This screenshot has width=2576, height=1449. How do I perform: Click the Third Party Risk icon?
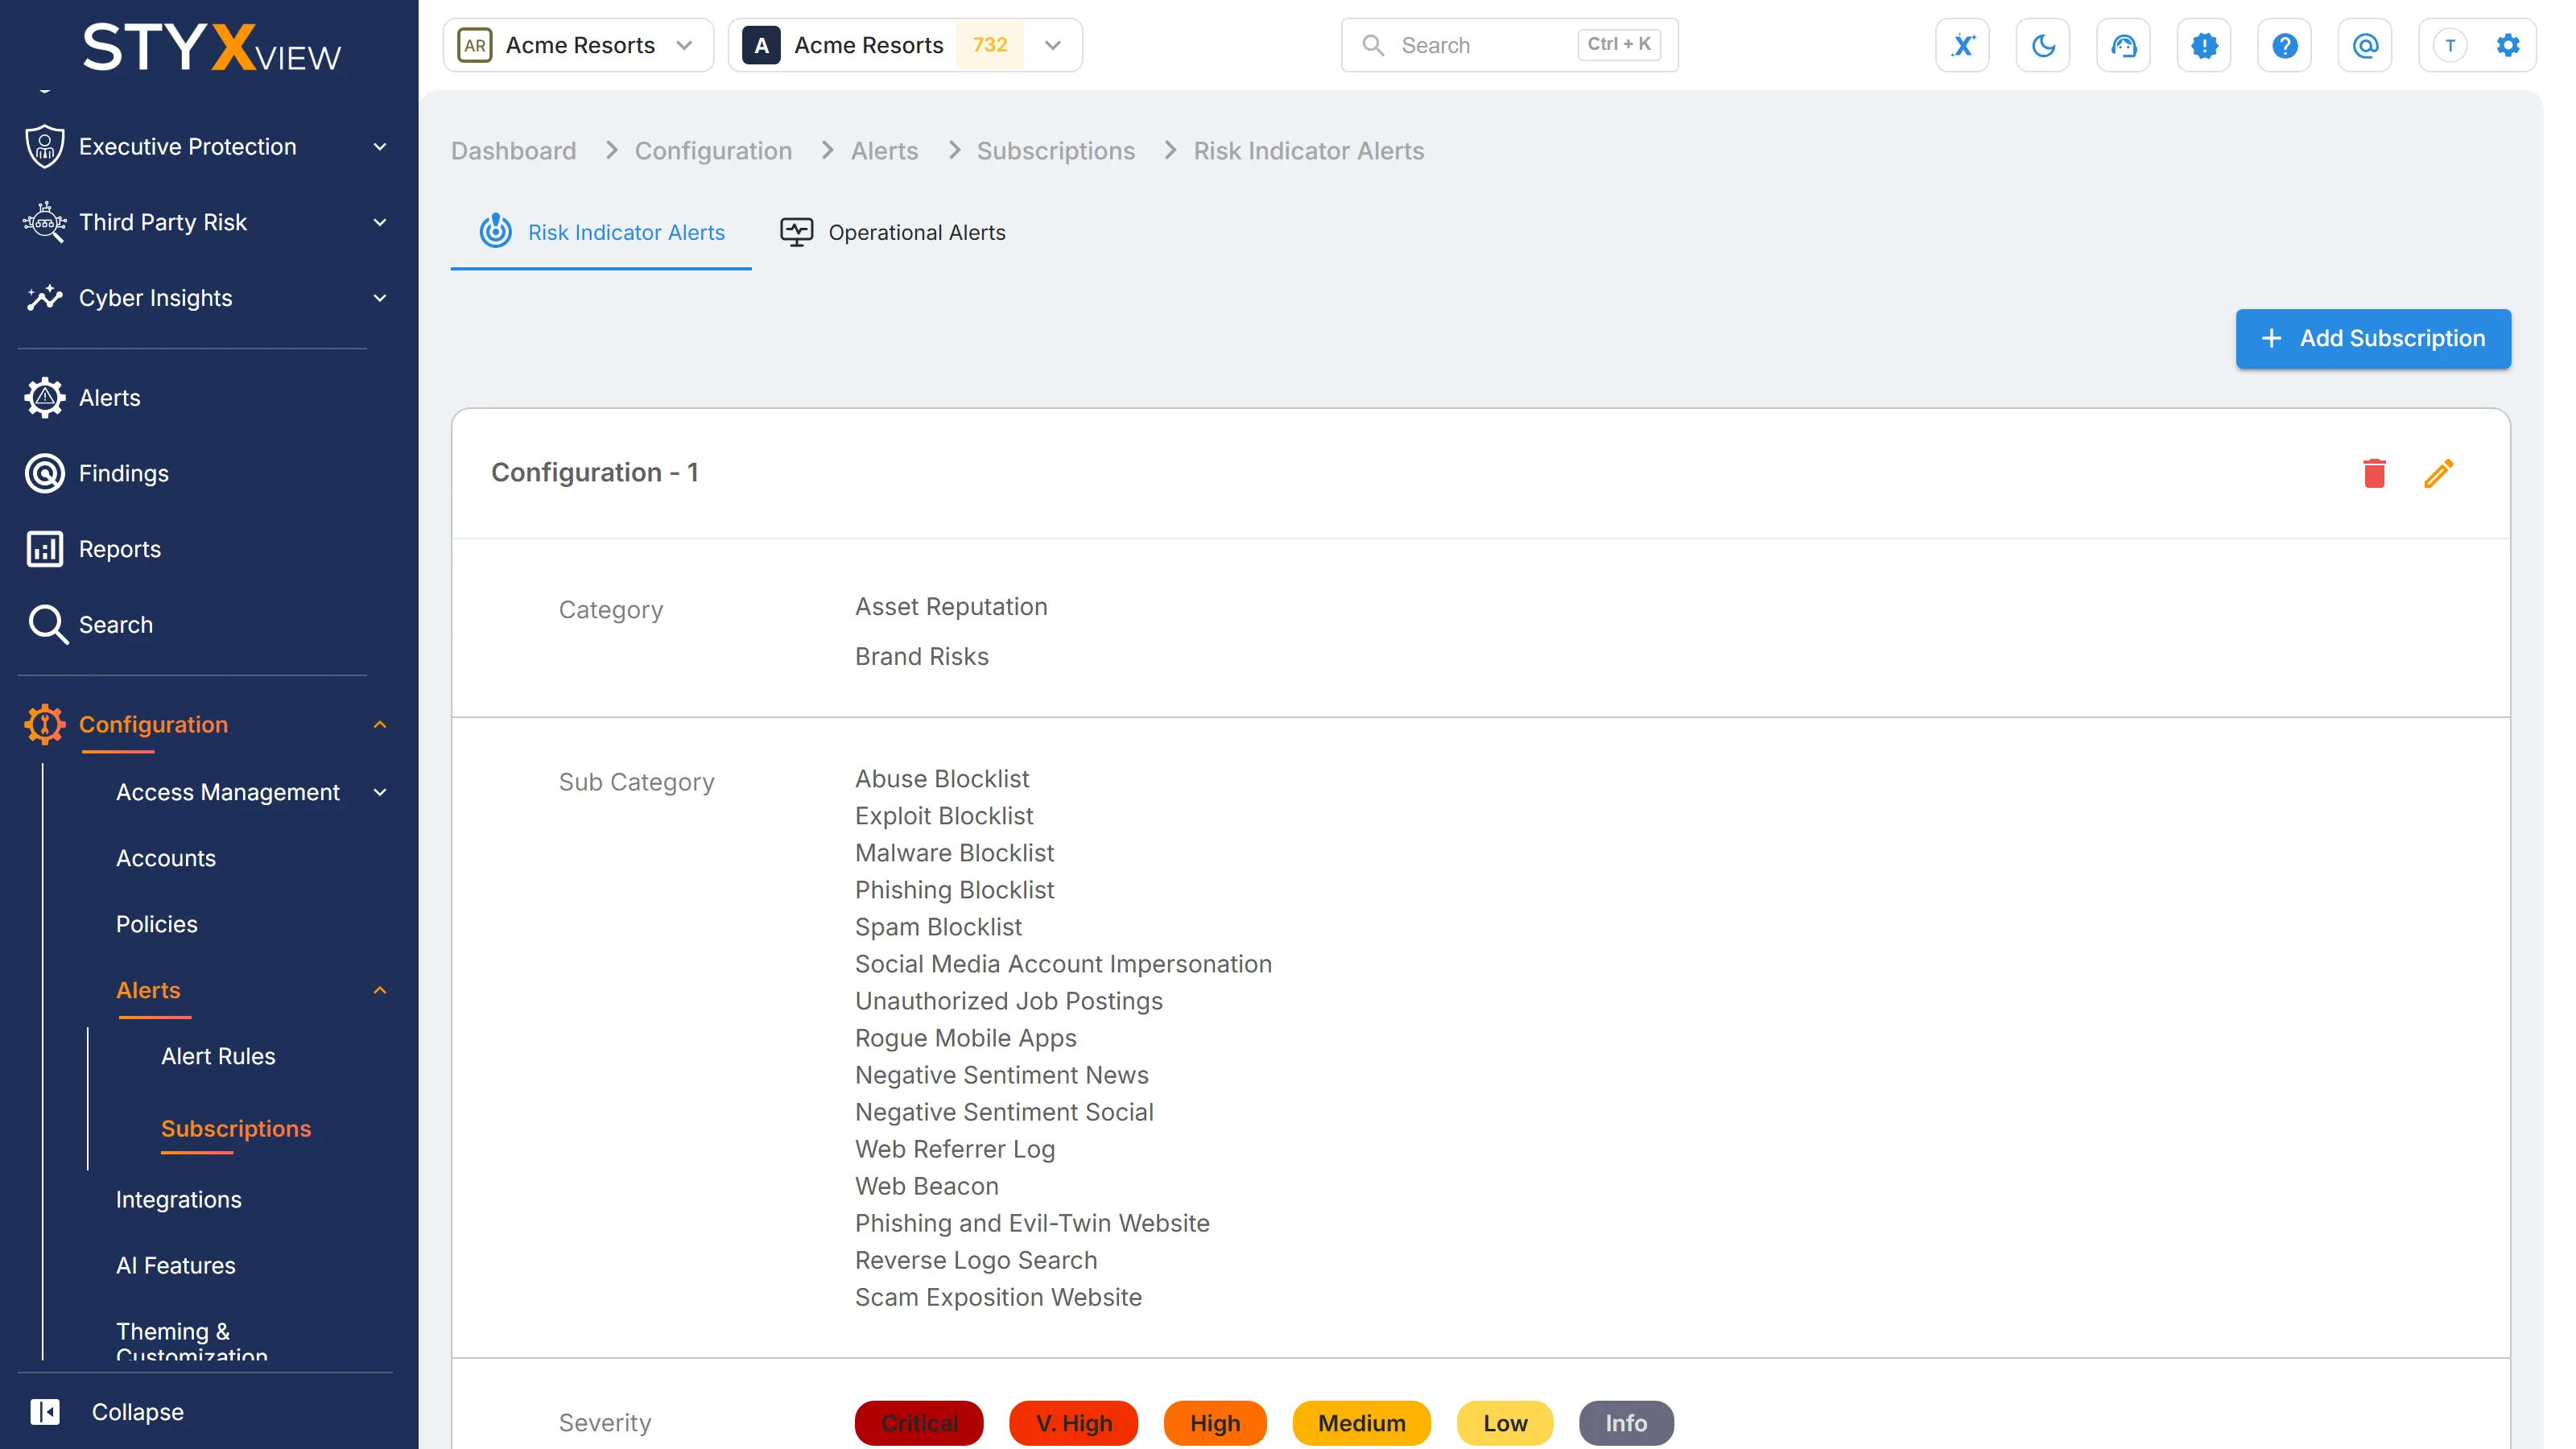point(45,222)
